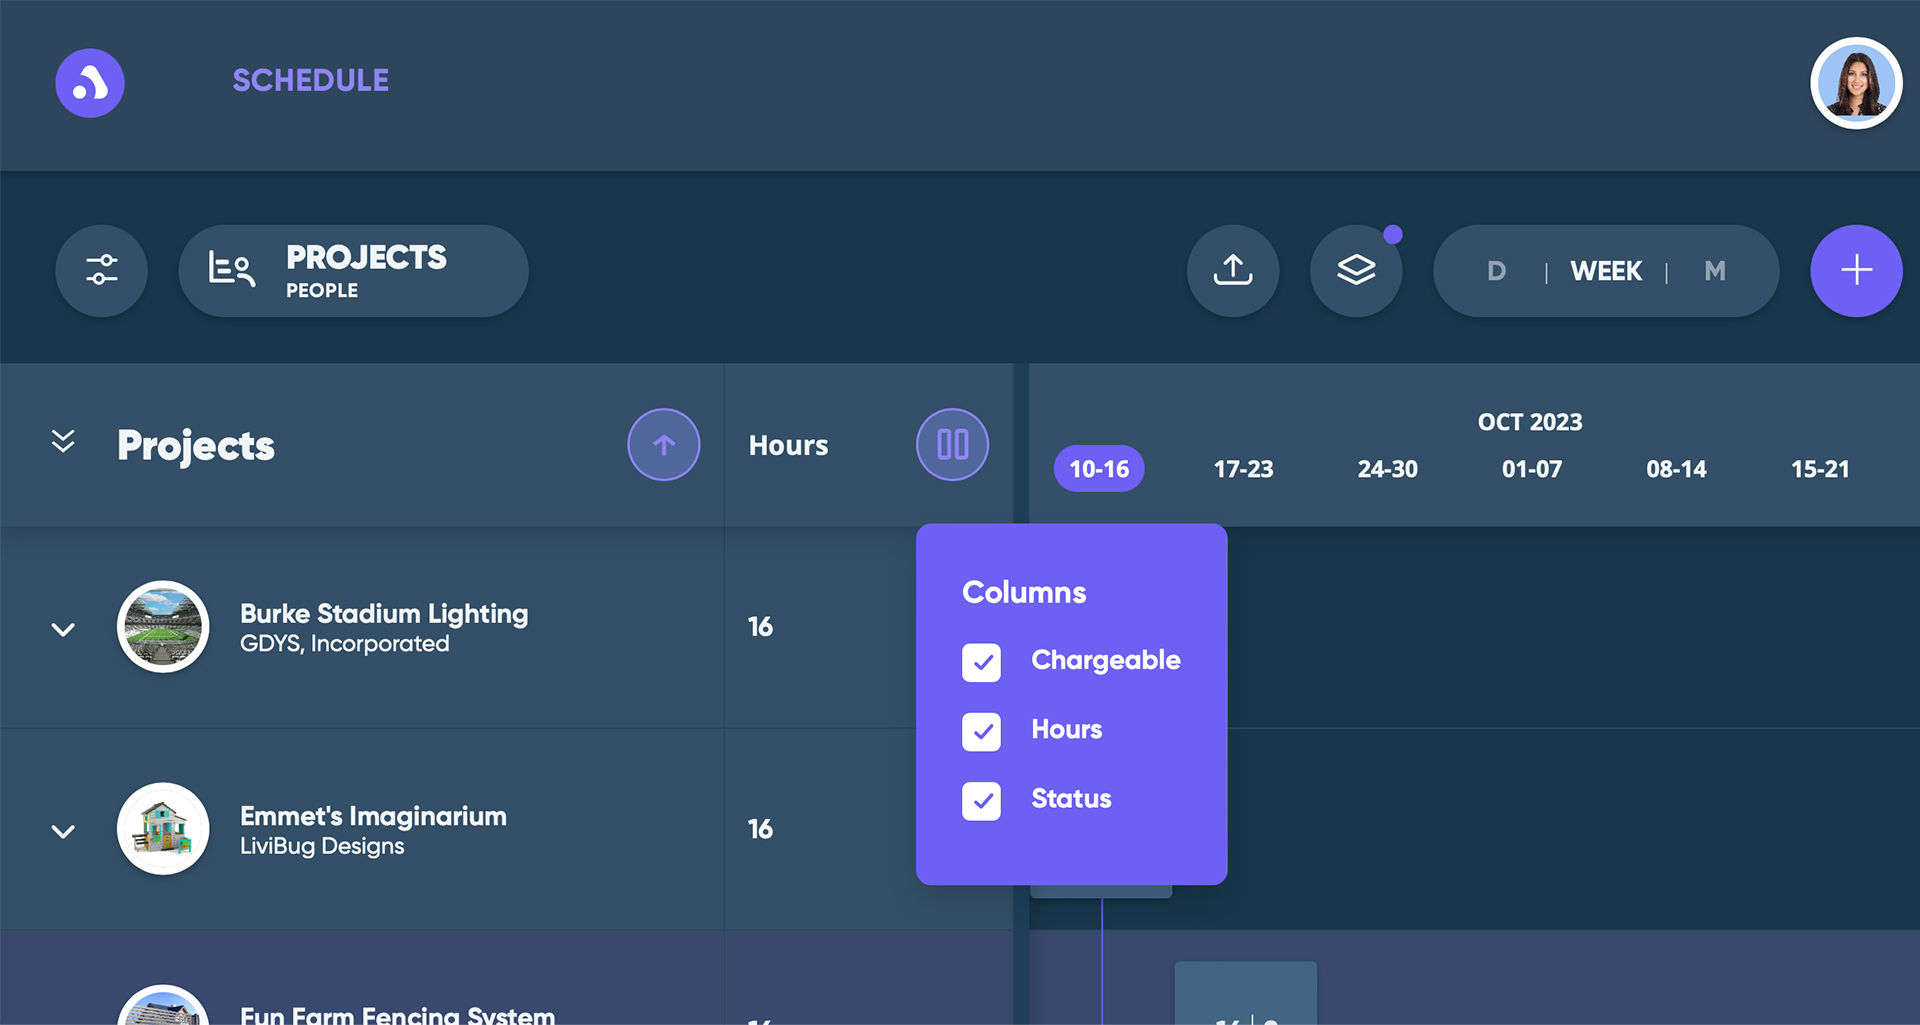Collapse all projects double chevron
The height and width of the screenshot is (1025, 1920).
63,441
